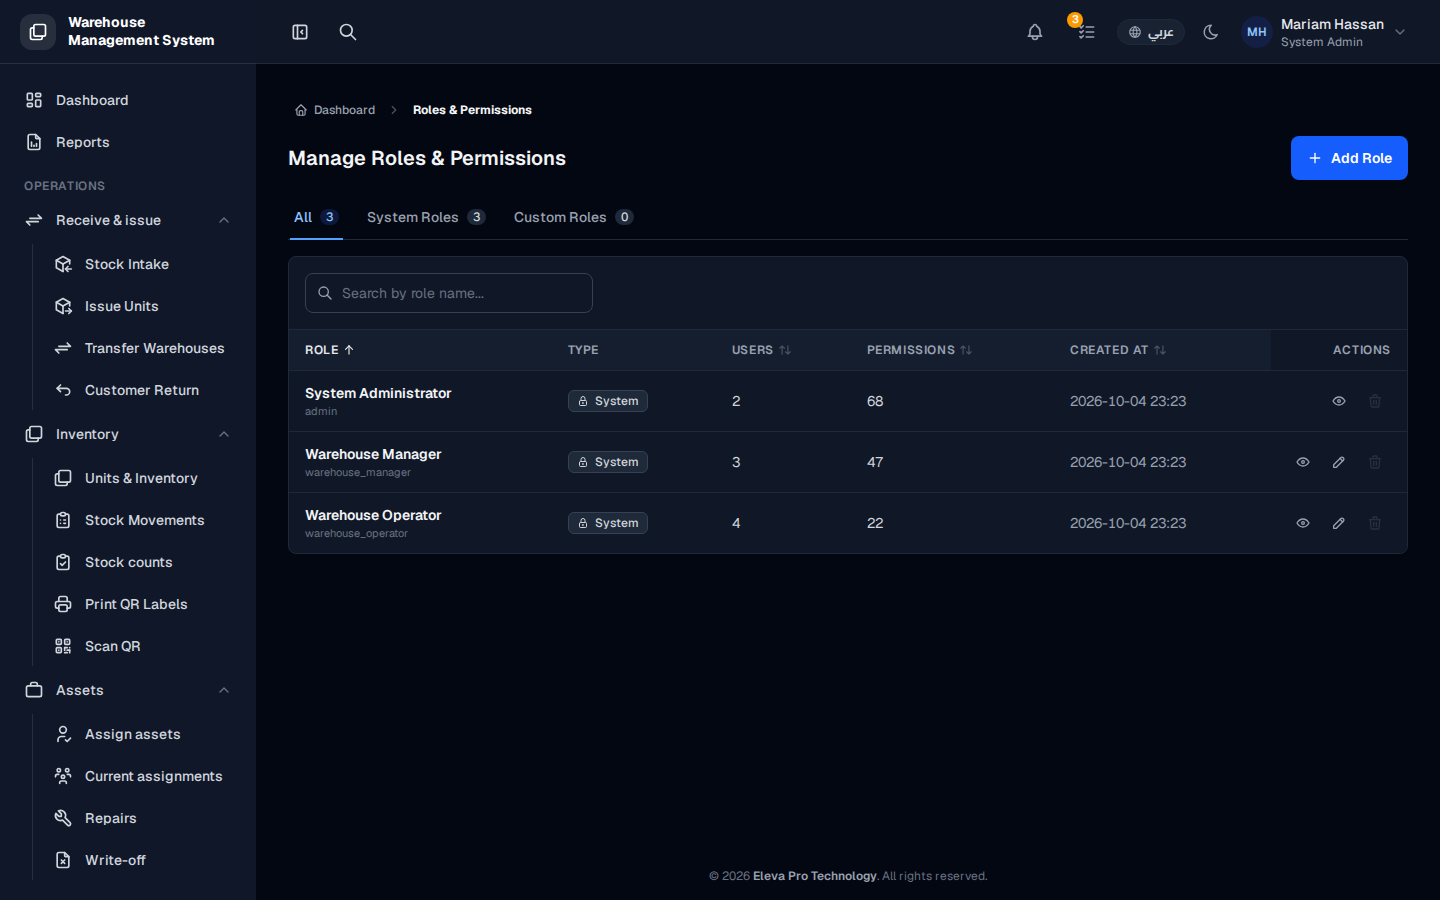Open Transfer Warehouses page
This screenshot has height=900, width=1440.
tap(142, 348)
